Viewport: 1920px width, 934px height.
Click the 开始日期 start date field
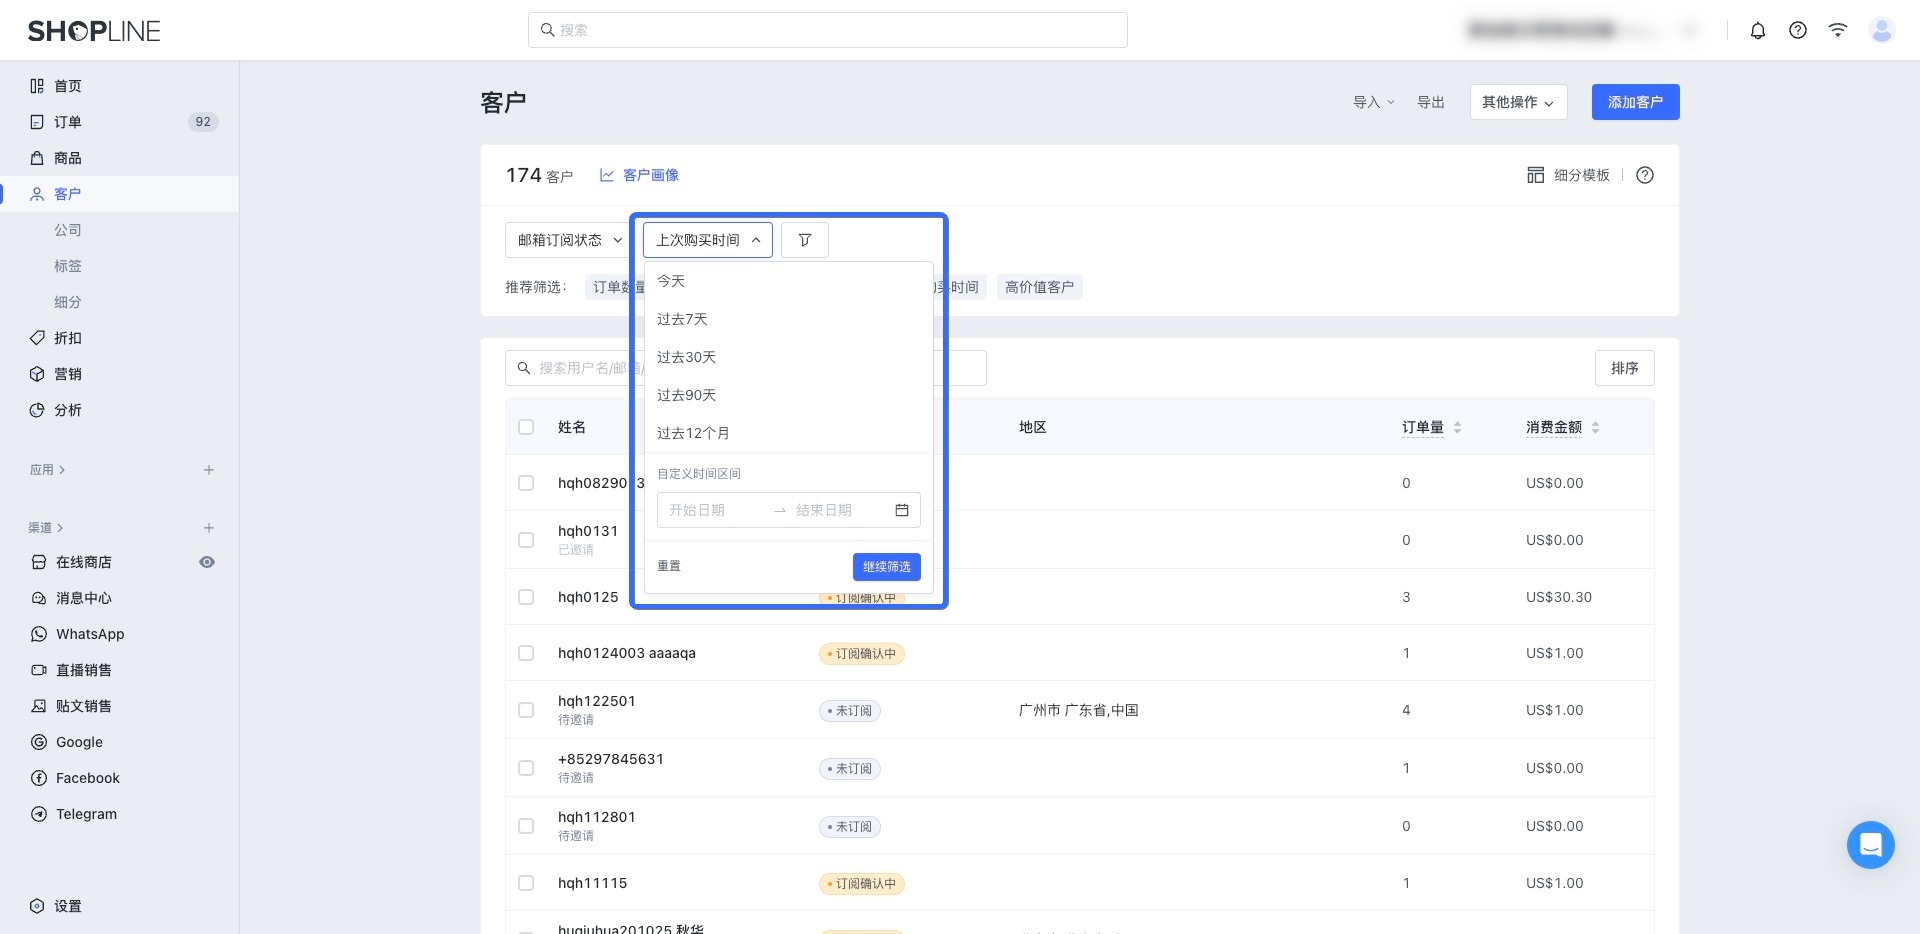(710, 510)
